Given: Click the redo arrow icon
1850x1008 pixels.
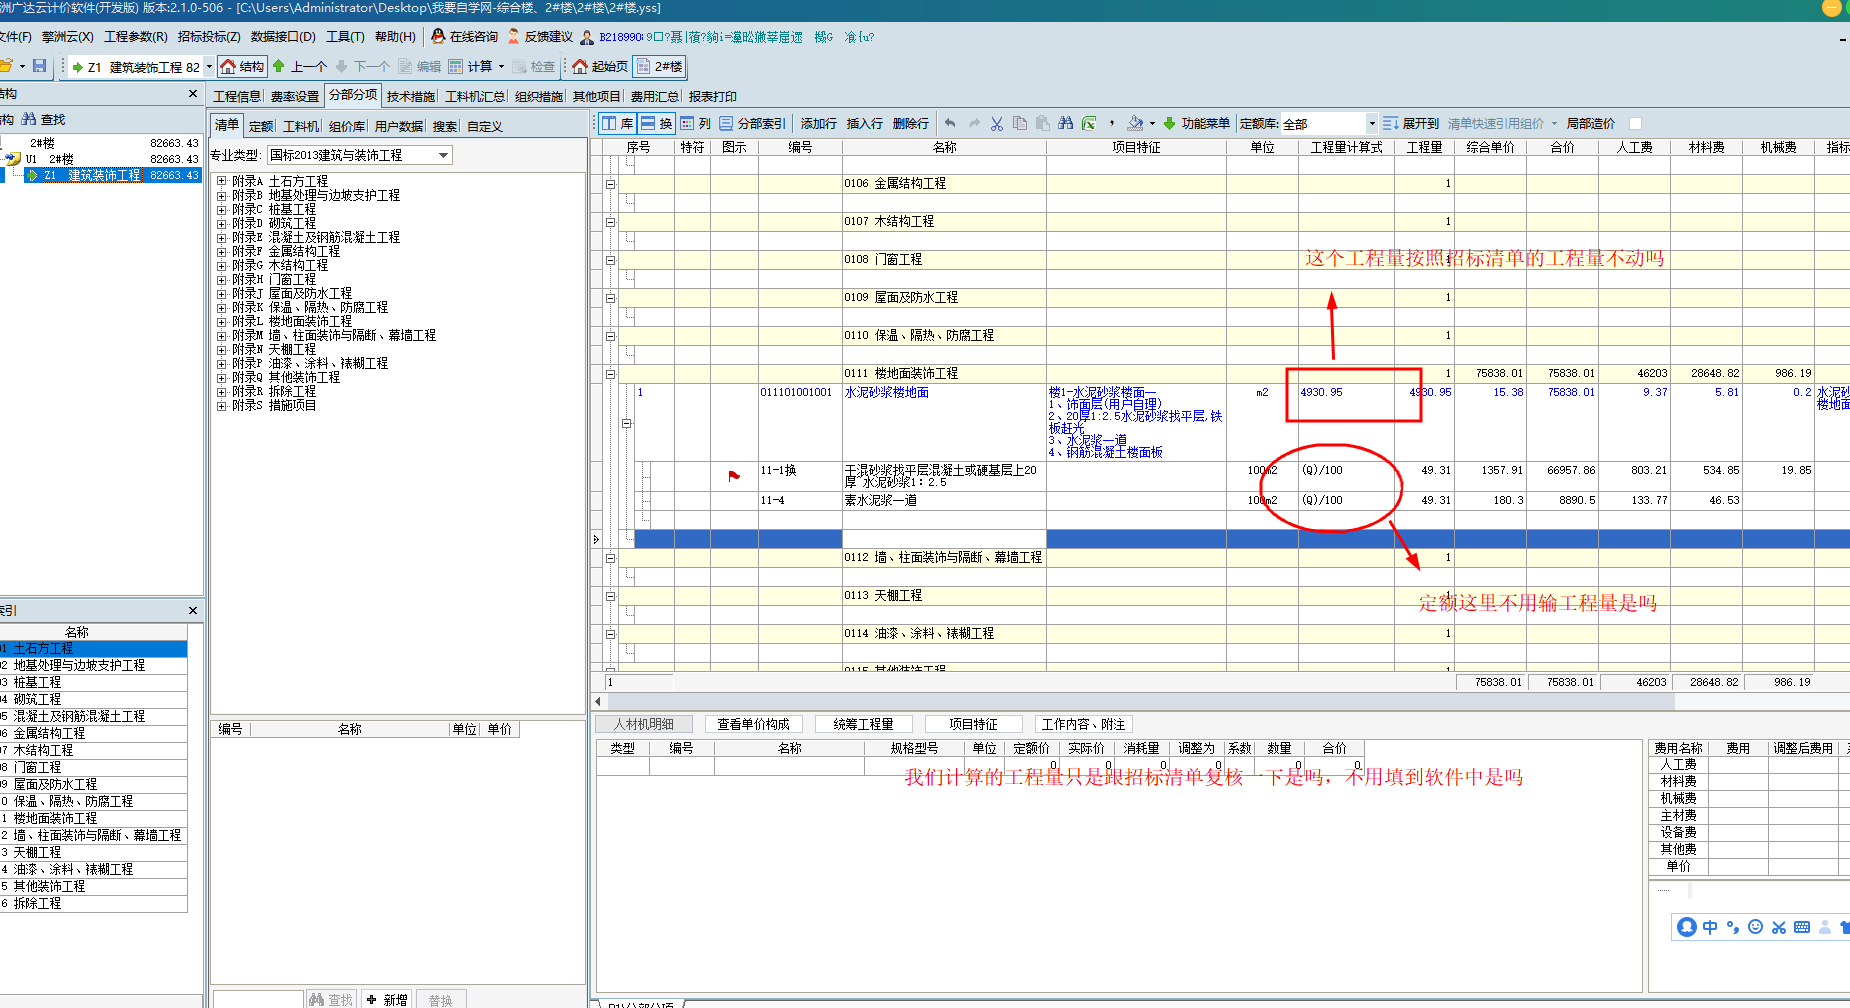Looking at the screenshot, I should 974,124.
